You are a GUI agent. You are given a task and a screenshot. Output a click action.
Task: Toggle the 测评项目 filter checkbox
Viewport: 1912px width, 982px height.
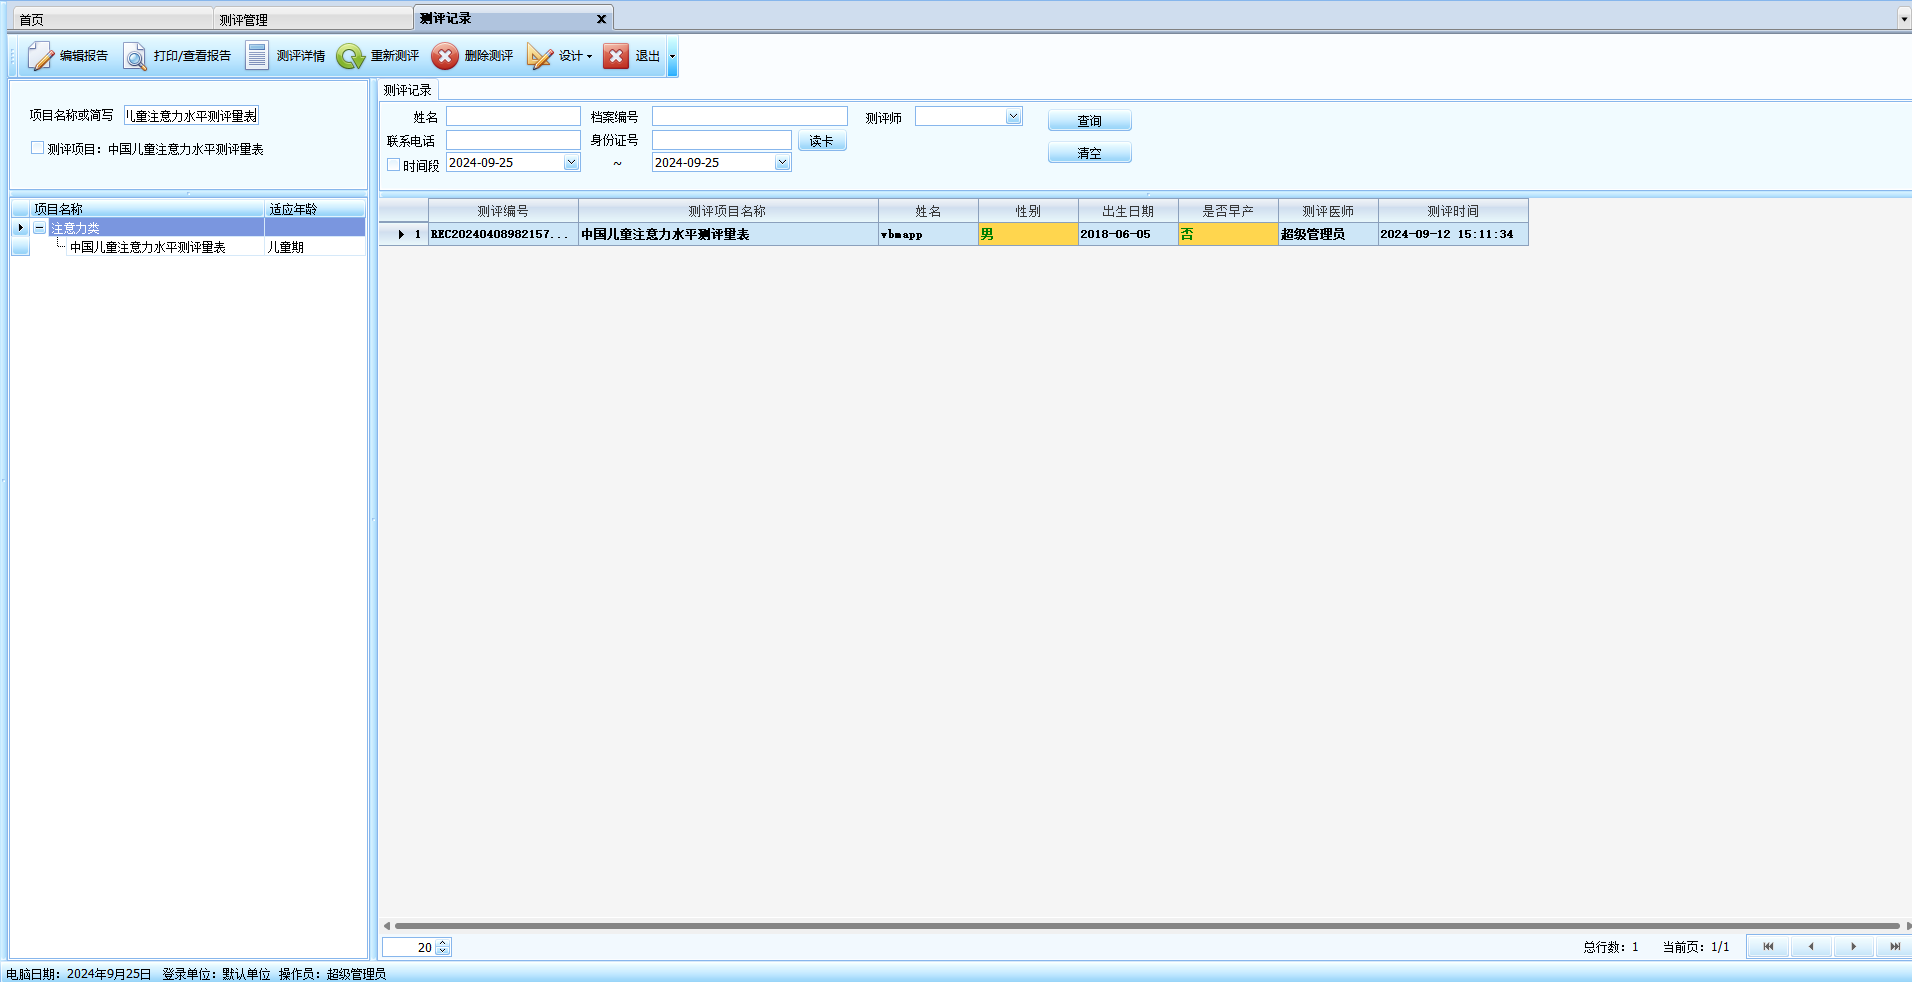[37, 148]
